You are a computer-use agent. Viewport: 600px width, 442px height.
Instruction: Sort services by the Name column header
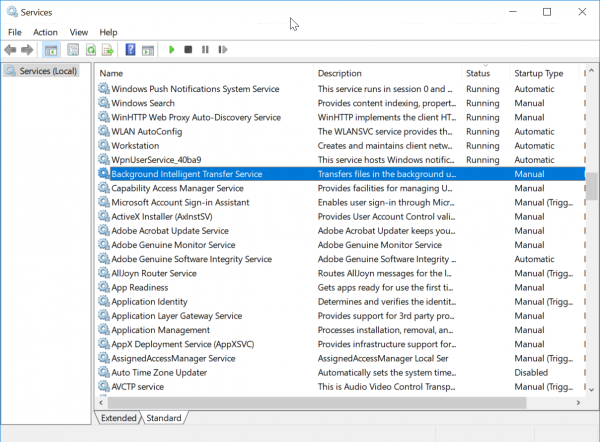coord(112,73)
